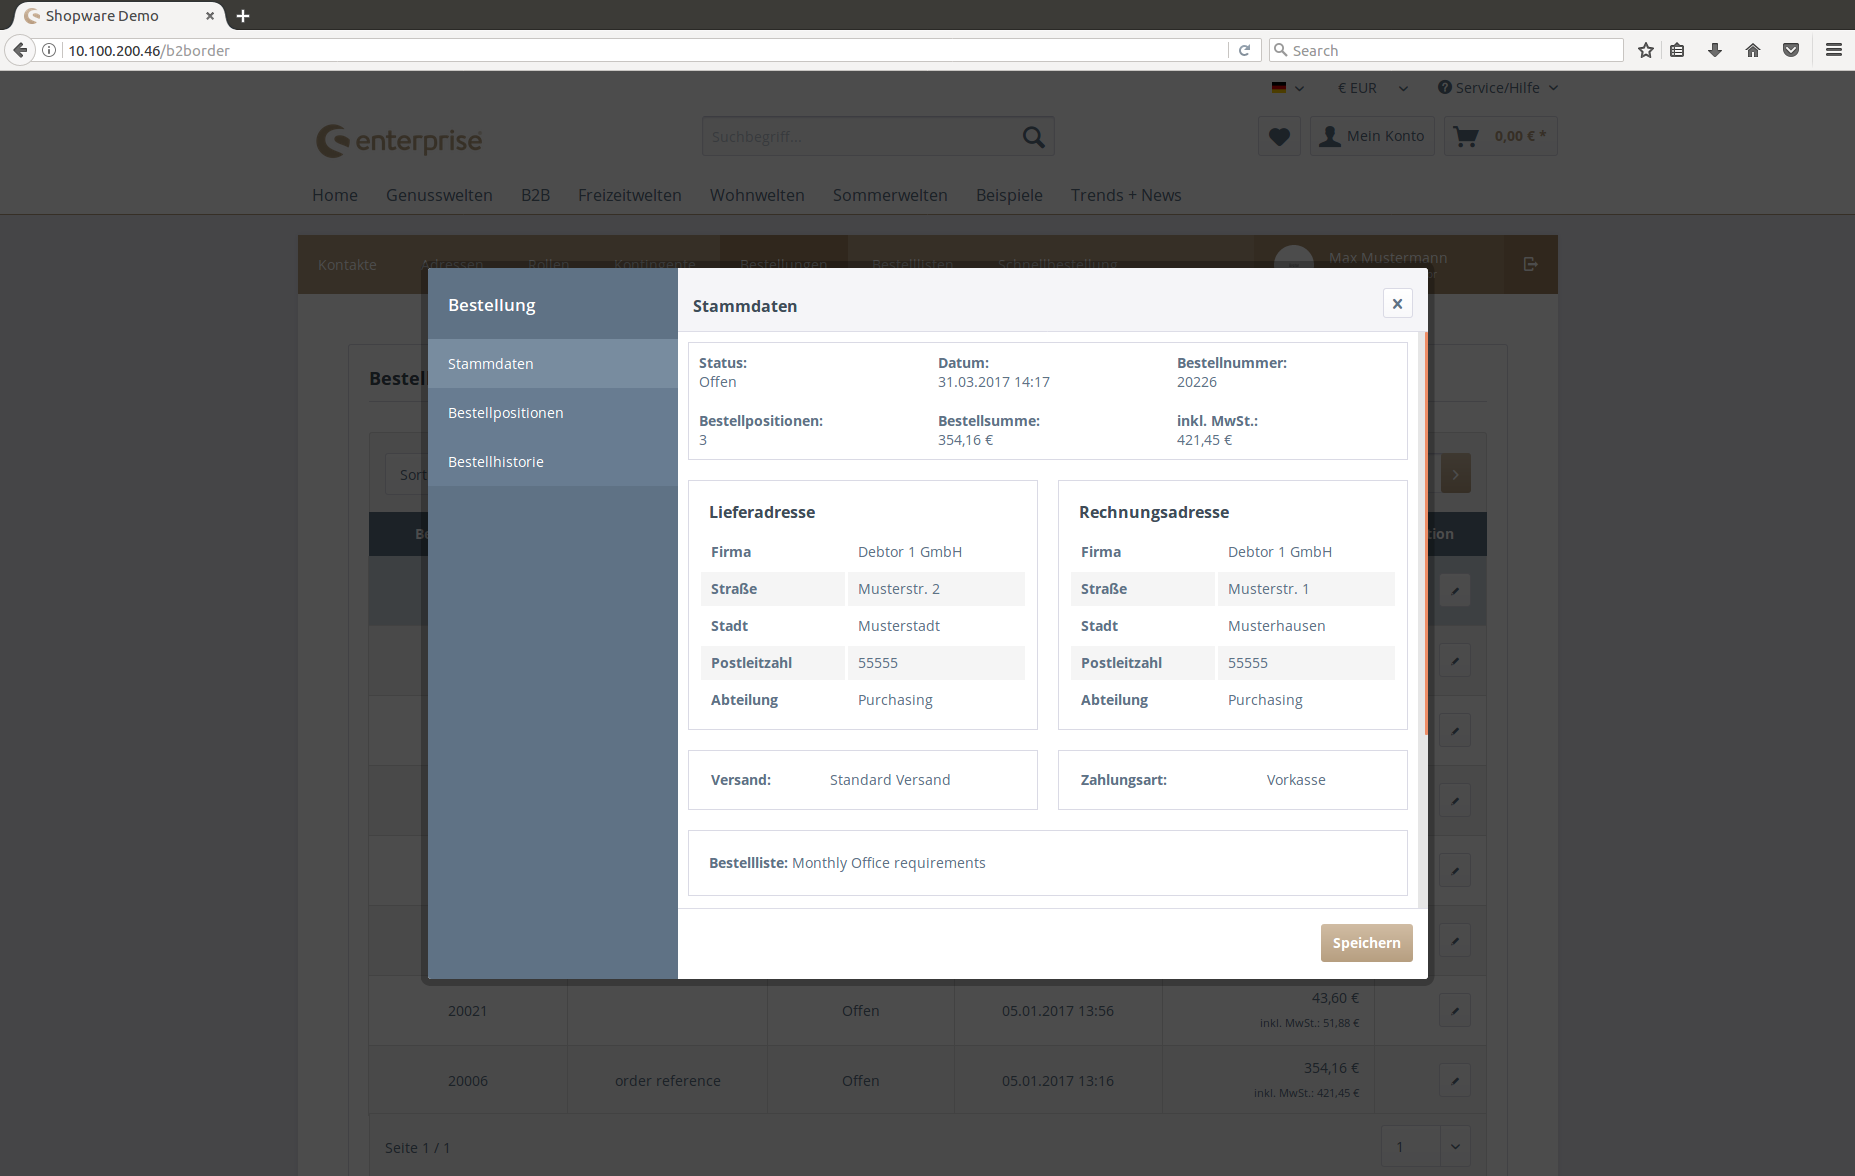Select Stammdaten in the order sidebar
The width and height of the screenshot is (1855, 1176).
point(490,364)
